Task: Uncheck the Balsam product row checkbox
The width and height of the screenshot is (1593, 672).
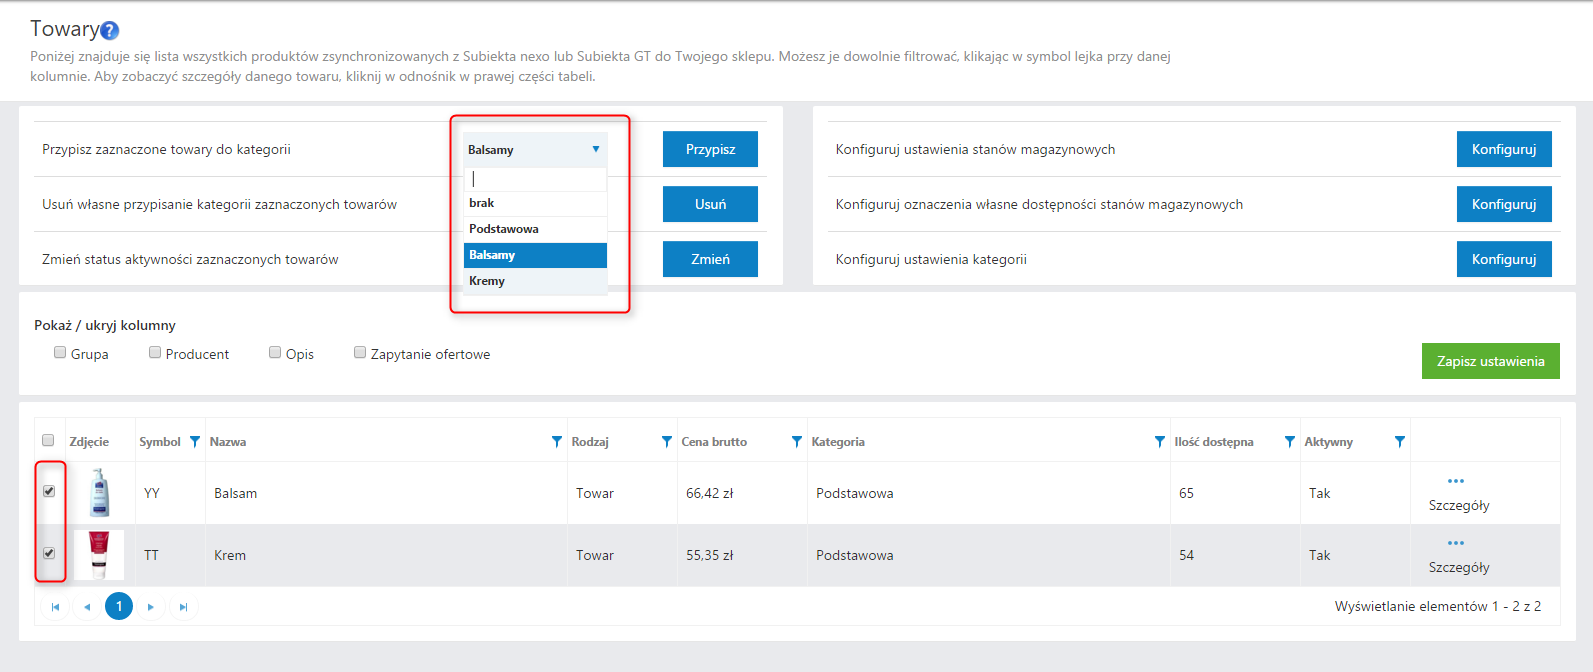Action: [x=49, y=491]
